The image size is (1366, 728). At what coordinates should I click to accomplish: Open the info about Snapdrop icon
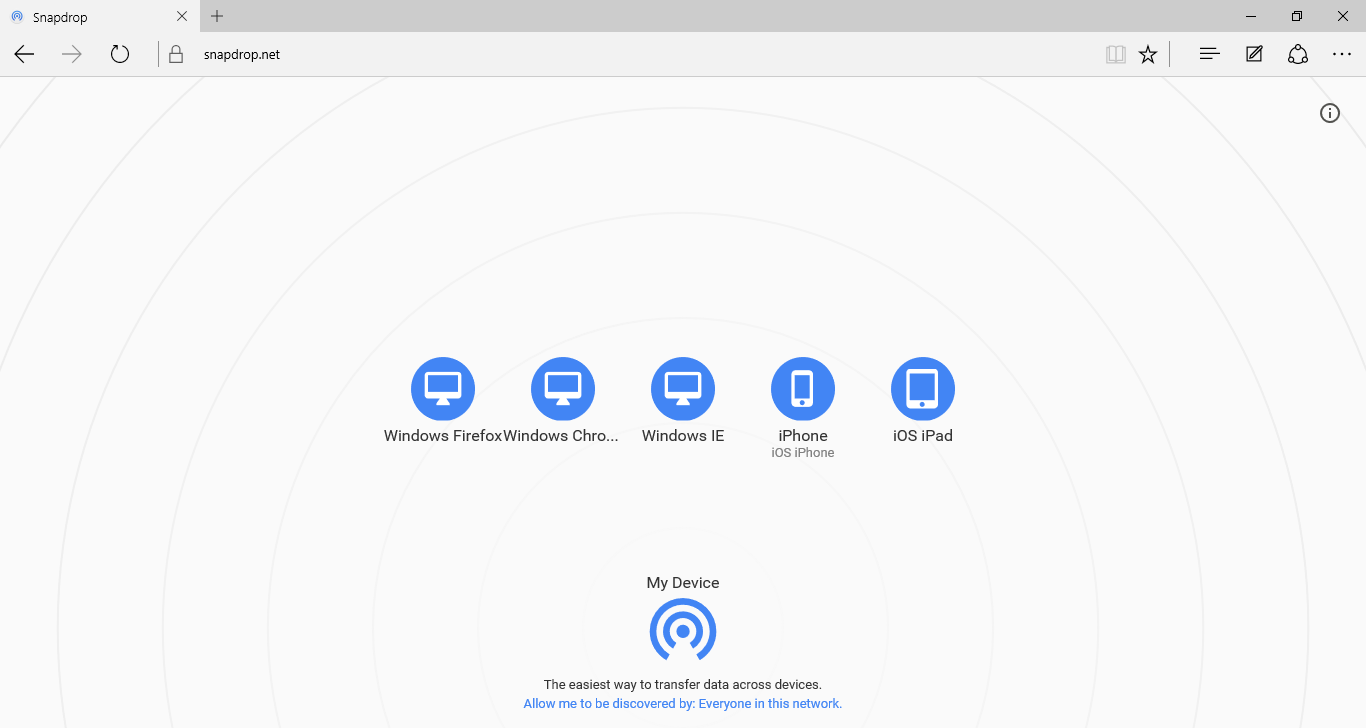(x=1330, y=113)
